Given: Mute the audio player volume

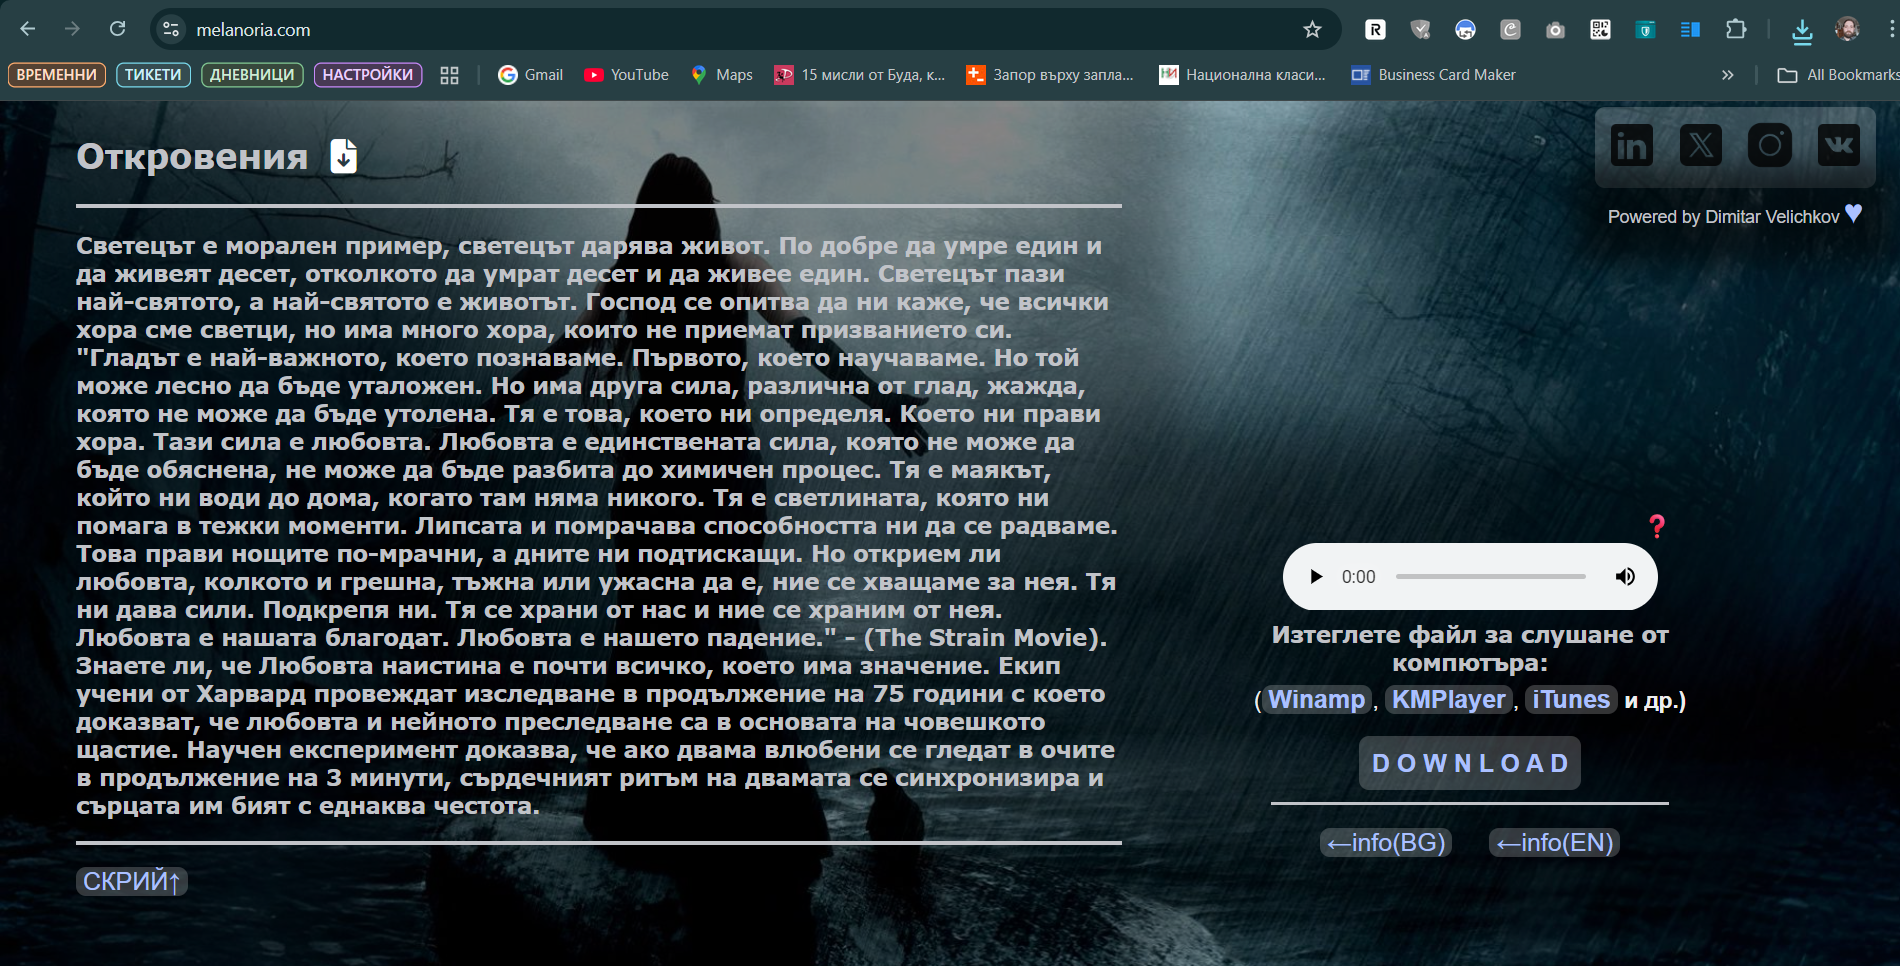Looking at the screenshot, I should (1625, 577).
